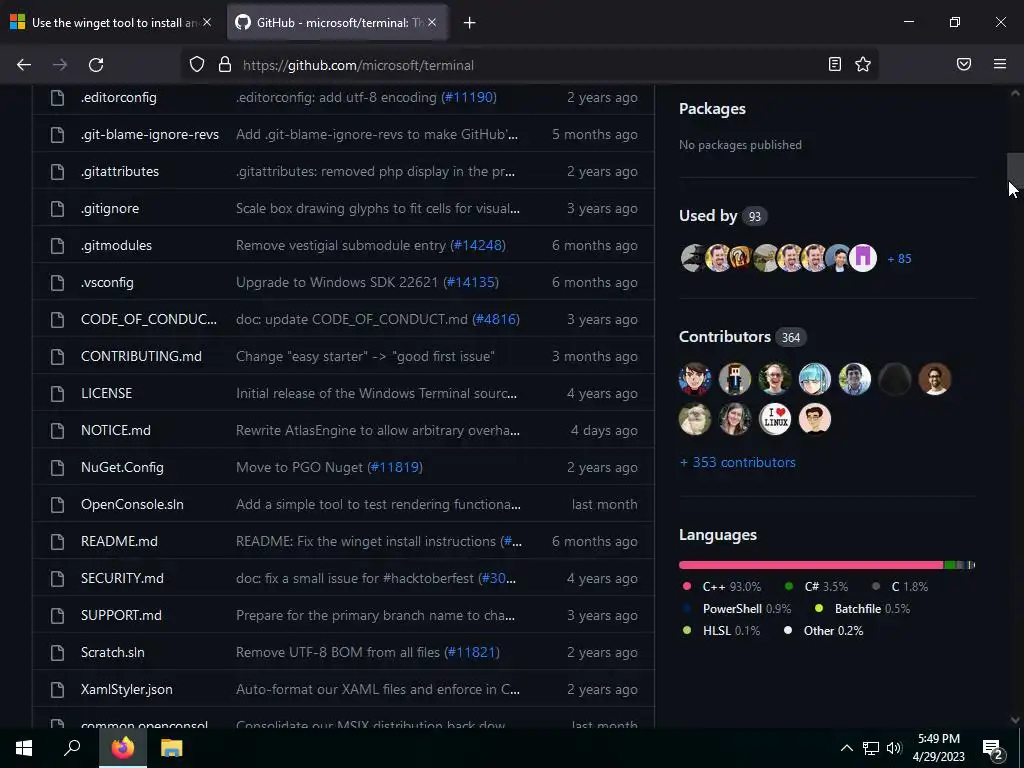Click the + 353 contributors link

(737, 462)
